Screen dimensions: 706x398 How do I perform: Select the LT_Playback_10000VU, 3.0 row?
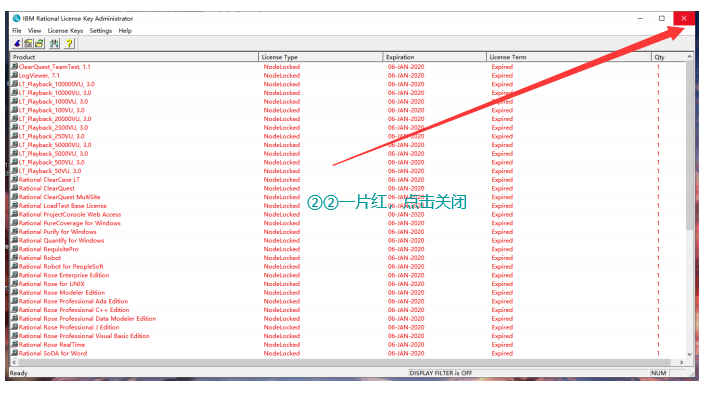click(x=348, y=93)
